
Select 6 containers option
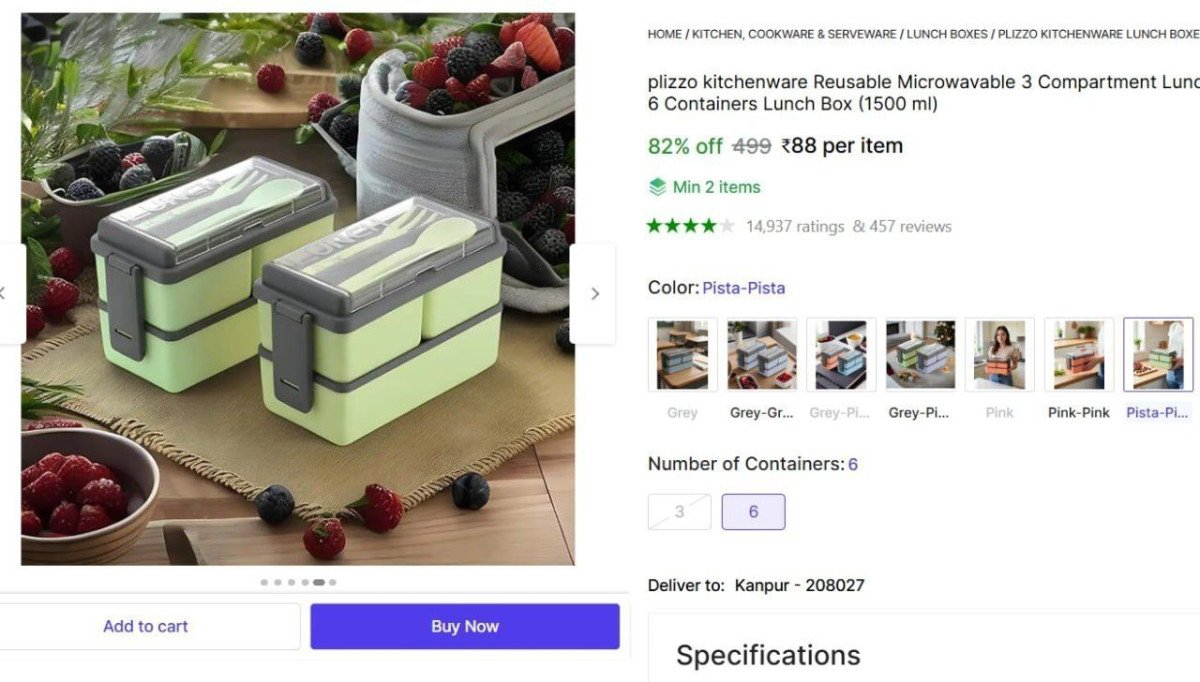[753, 512]
